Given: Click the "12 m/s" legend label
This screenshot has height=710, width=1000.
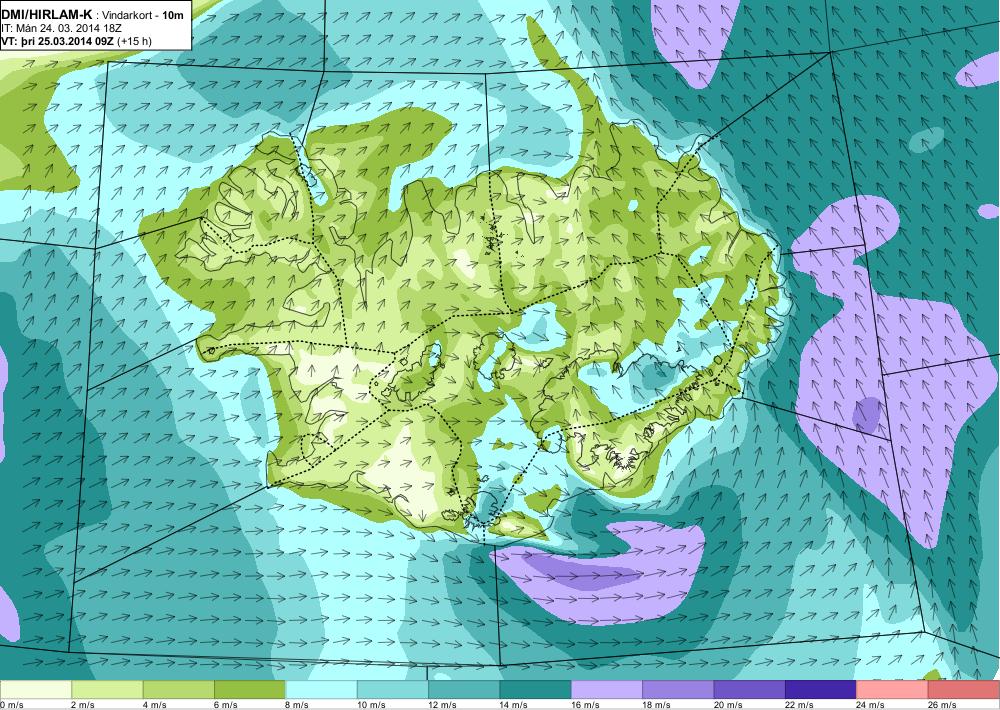Looking at the screenshot, I should [443, 705].
